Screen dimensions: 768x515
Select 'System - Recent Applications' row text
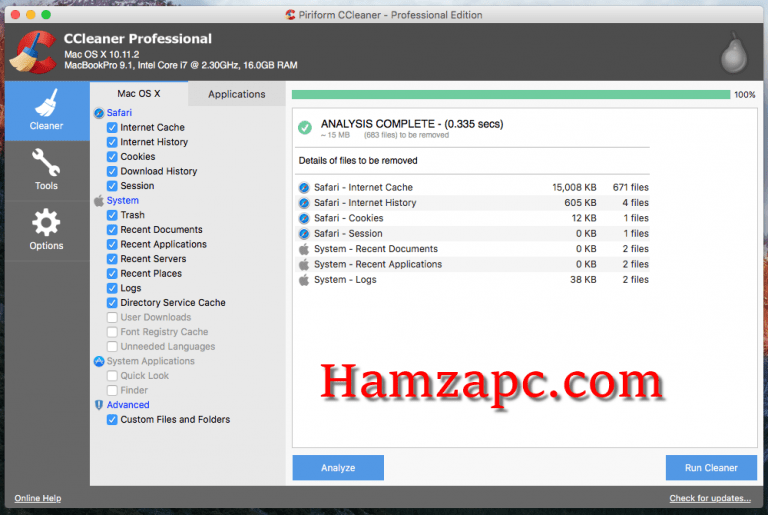(x=378, y=265)
